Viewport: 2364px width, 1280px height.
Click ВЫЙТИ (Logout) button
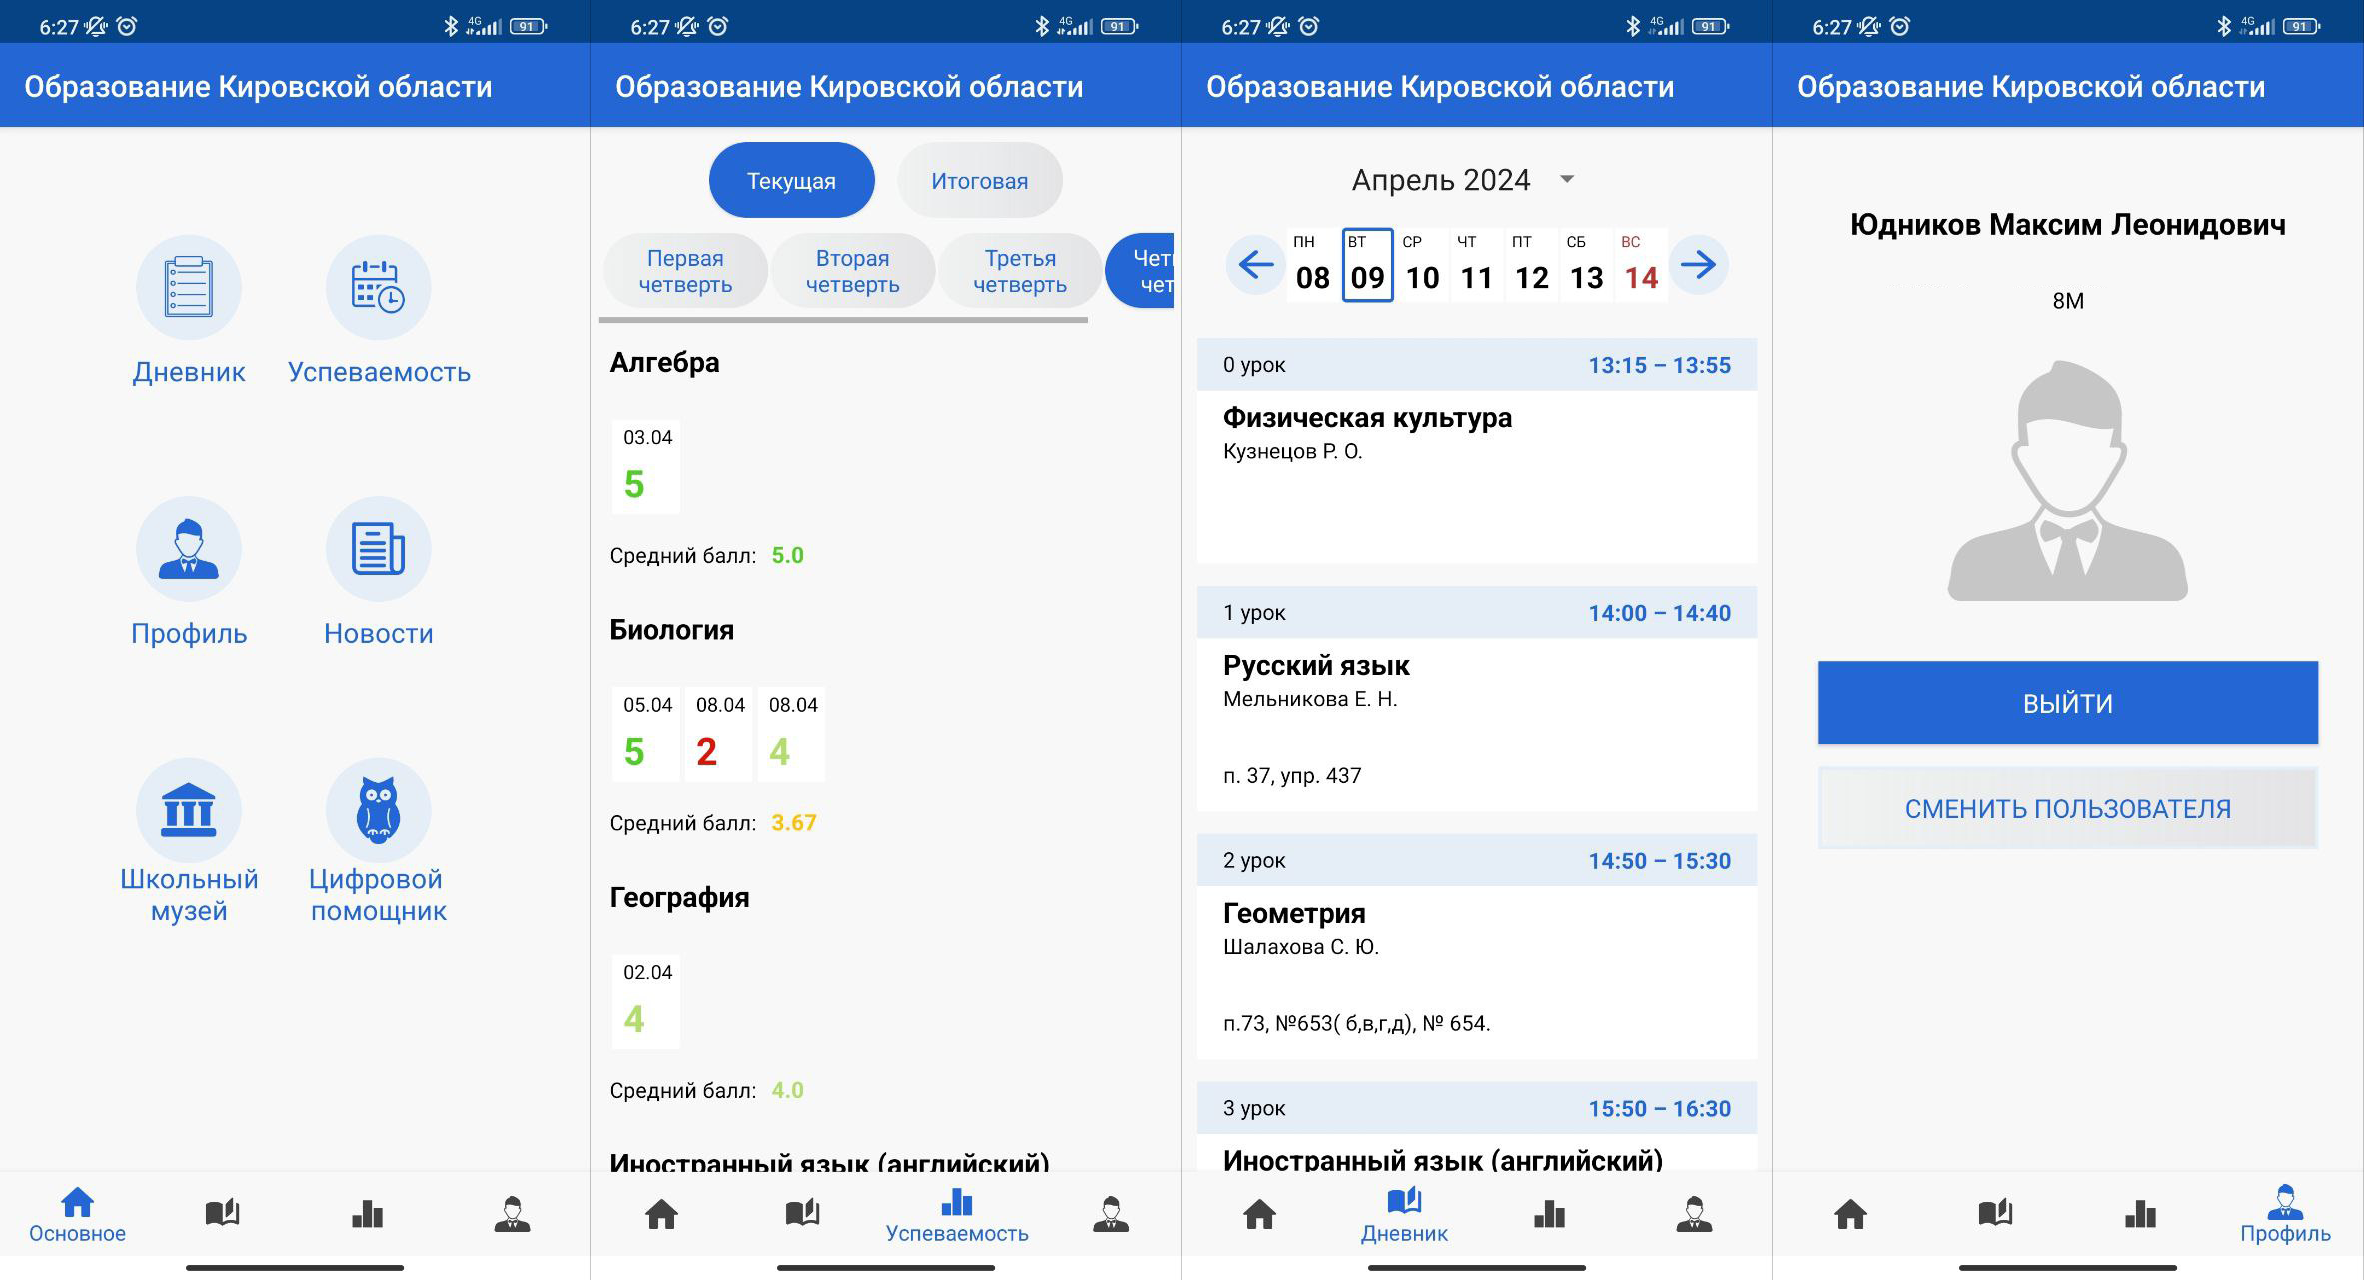[x=2068, y=703]
